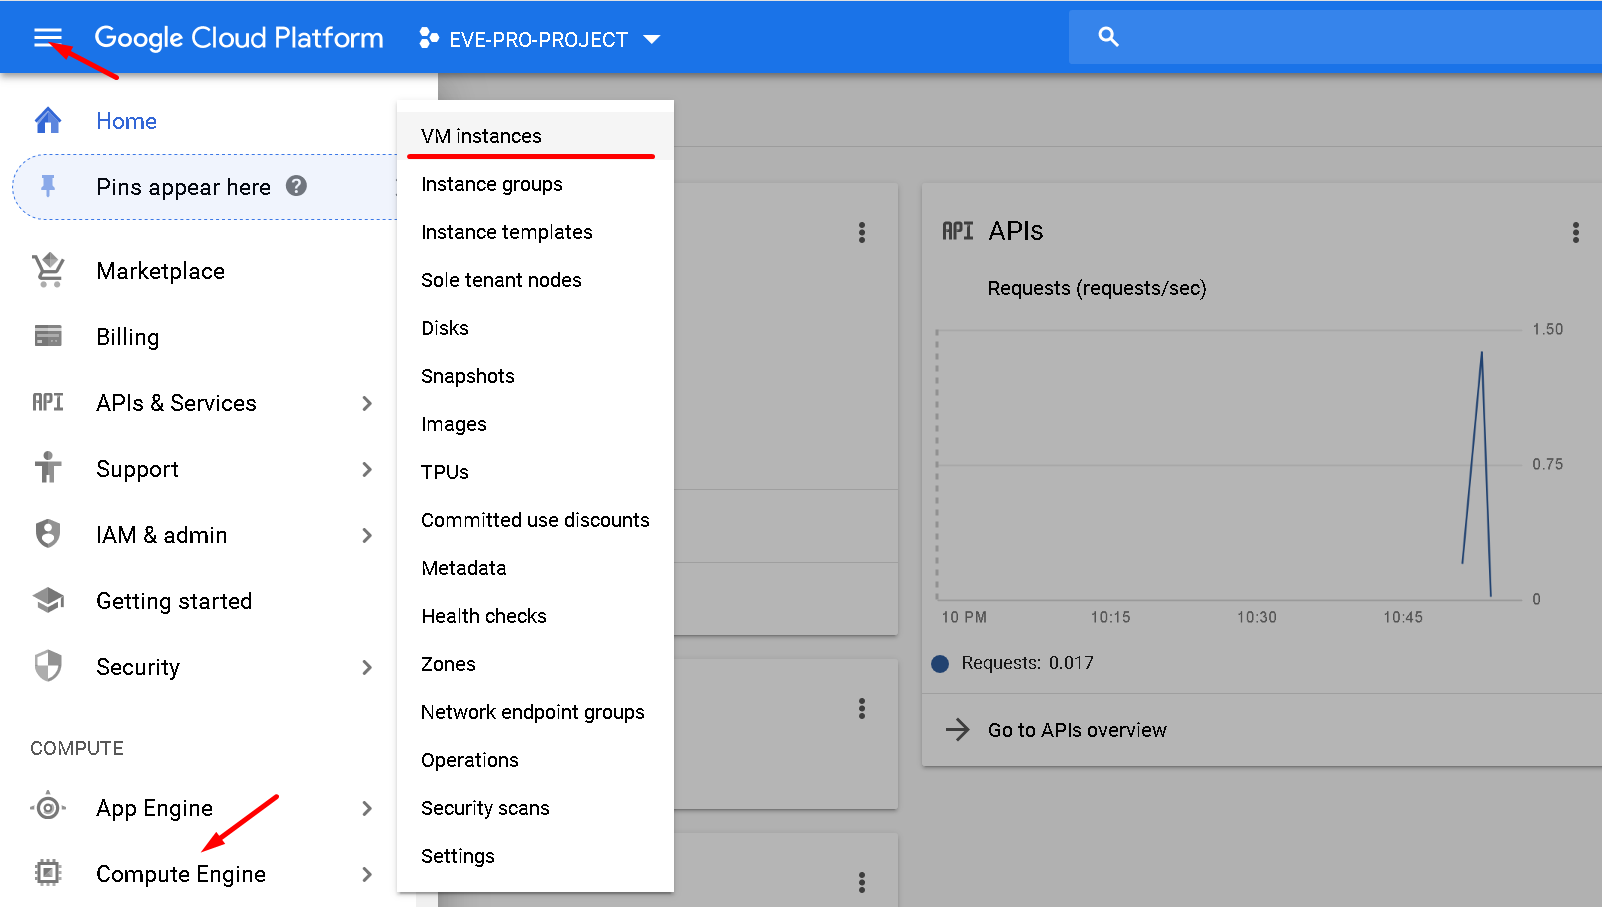Click the Billing card icon
1602x907 pixels.
tap(48, 336)
